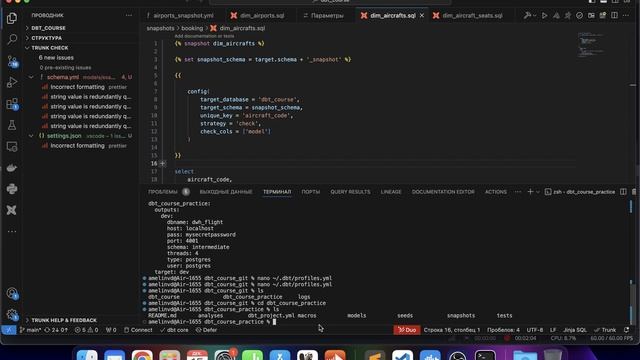
Task: Expand the DBT_COURSE explorer section
Action: point(48,28)
